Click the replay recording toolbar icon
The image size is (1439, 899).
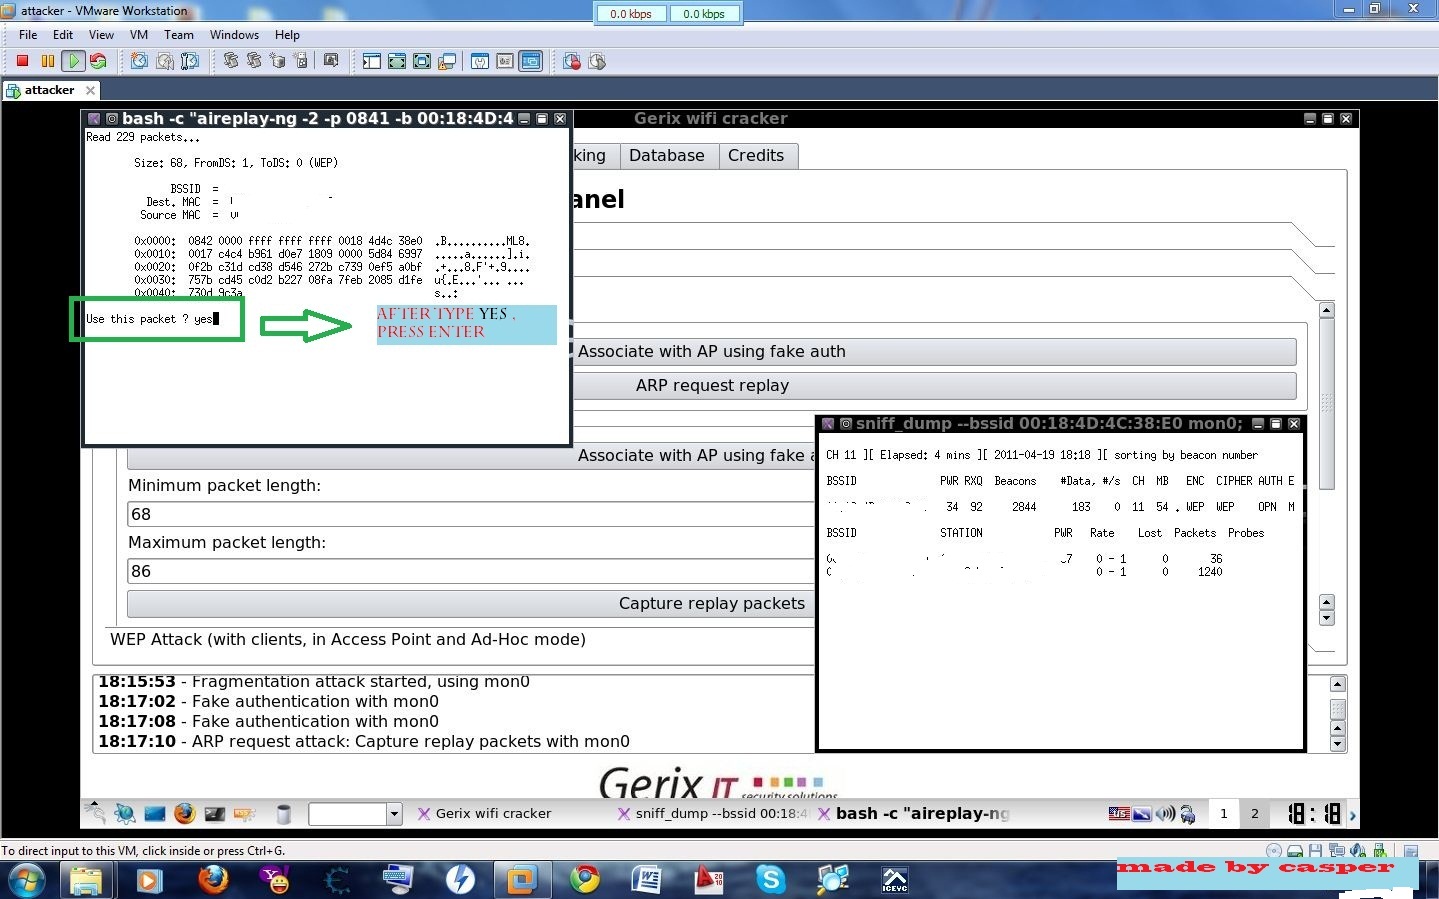(x=597, y=61)
